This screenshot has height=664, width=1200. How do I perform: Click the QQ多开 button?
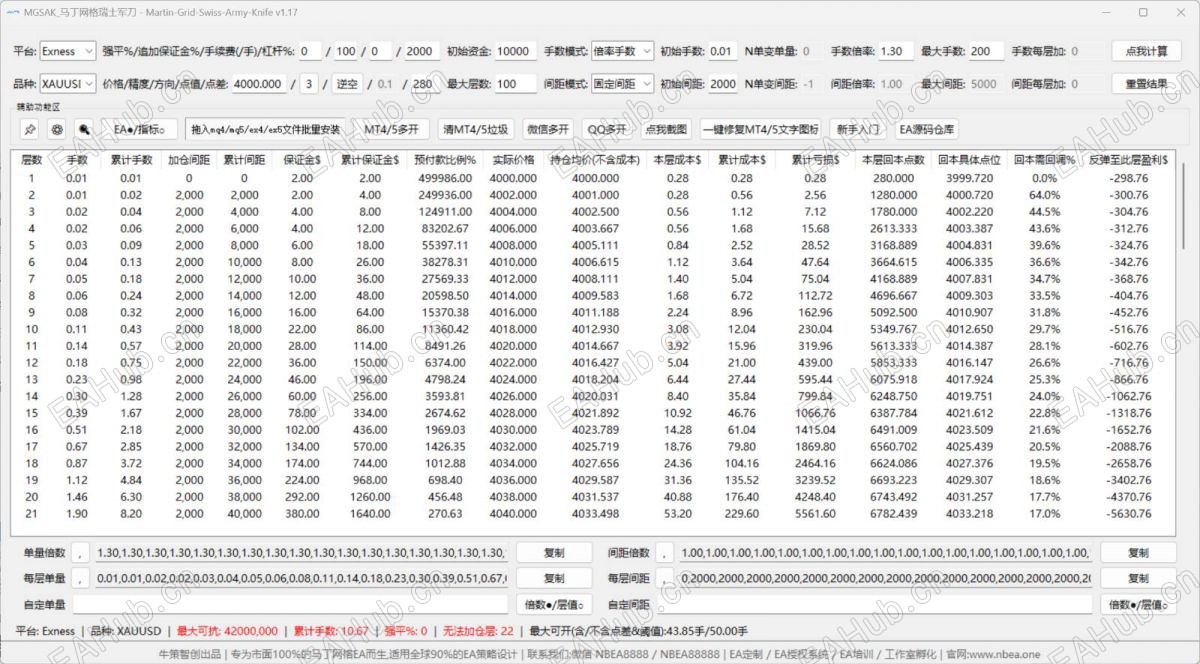[x=607, y=130]
